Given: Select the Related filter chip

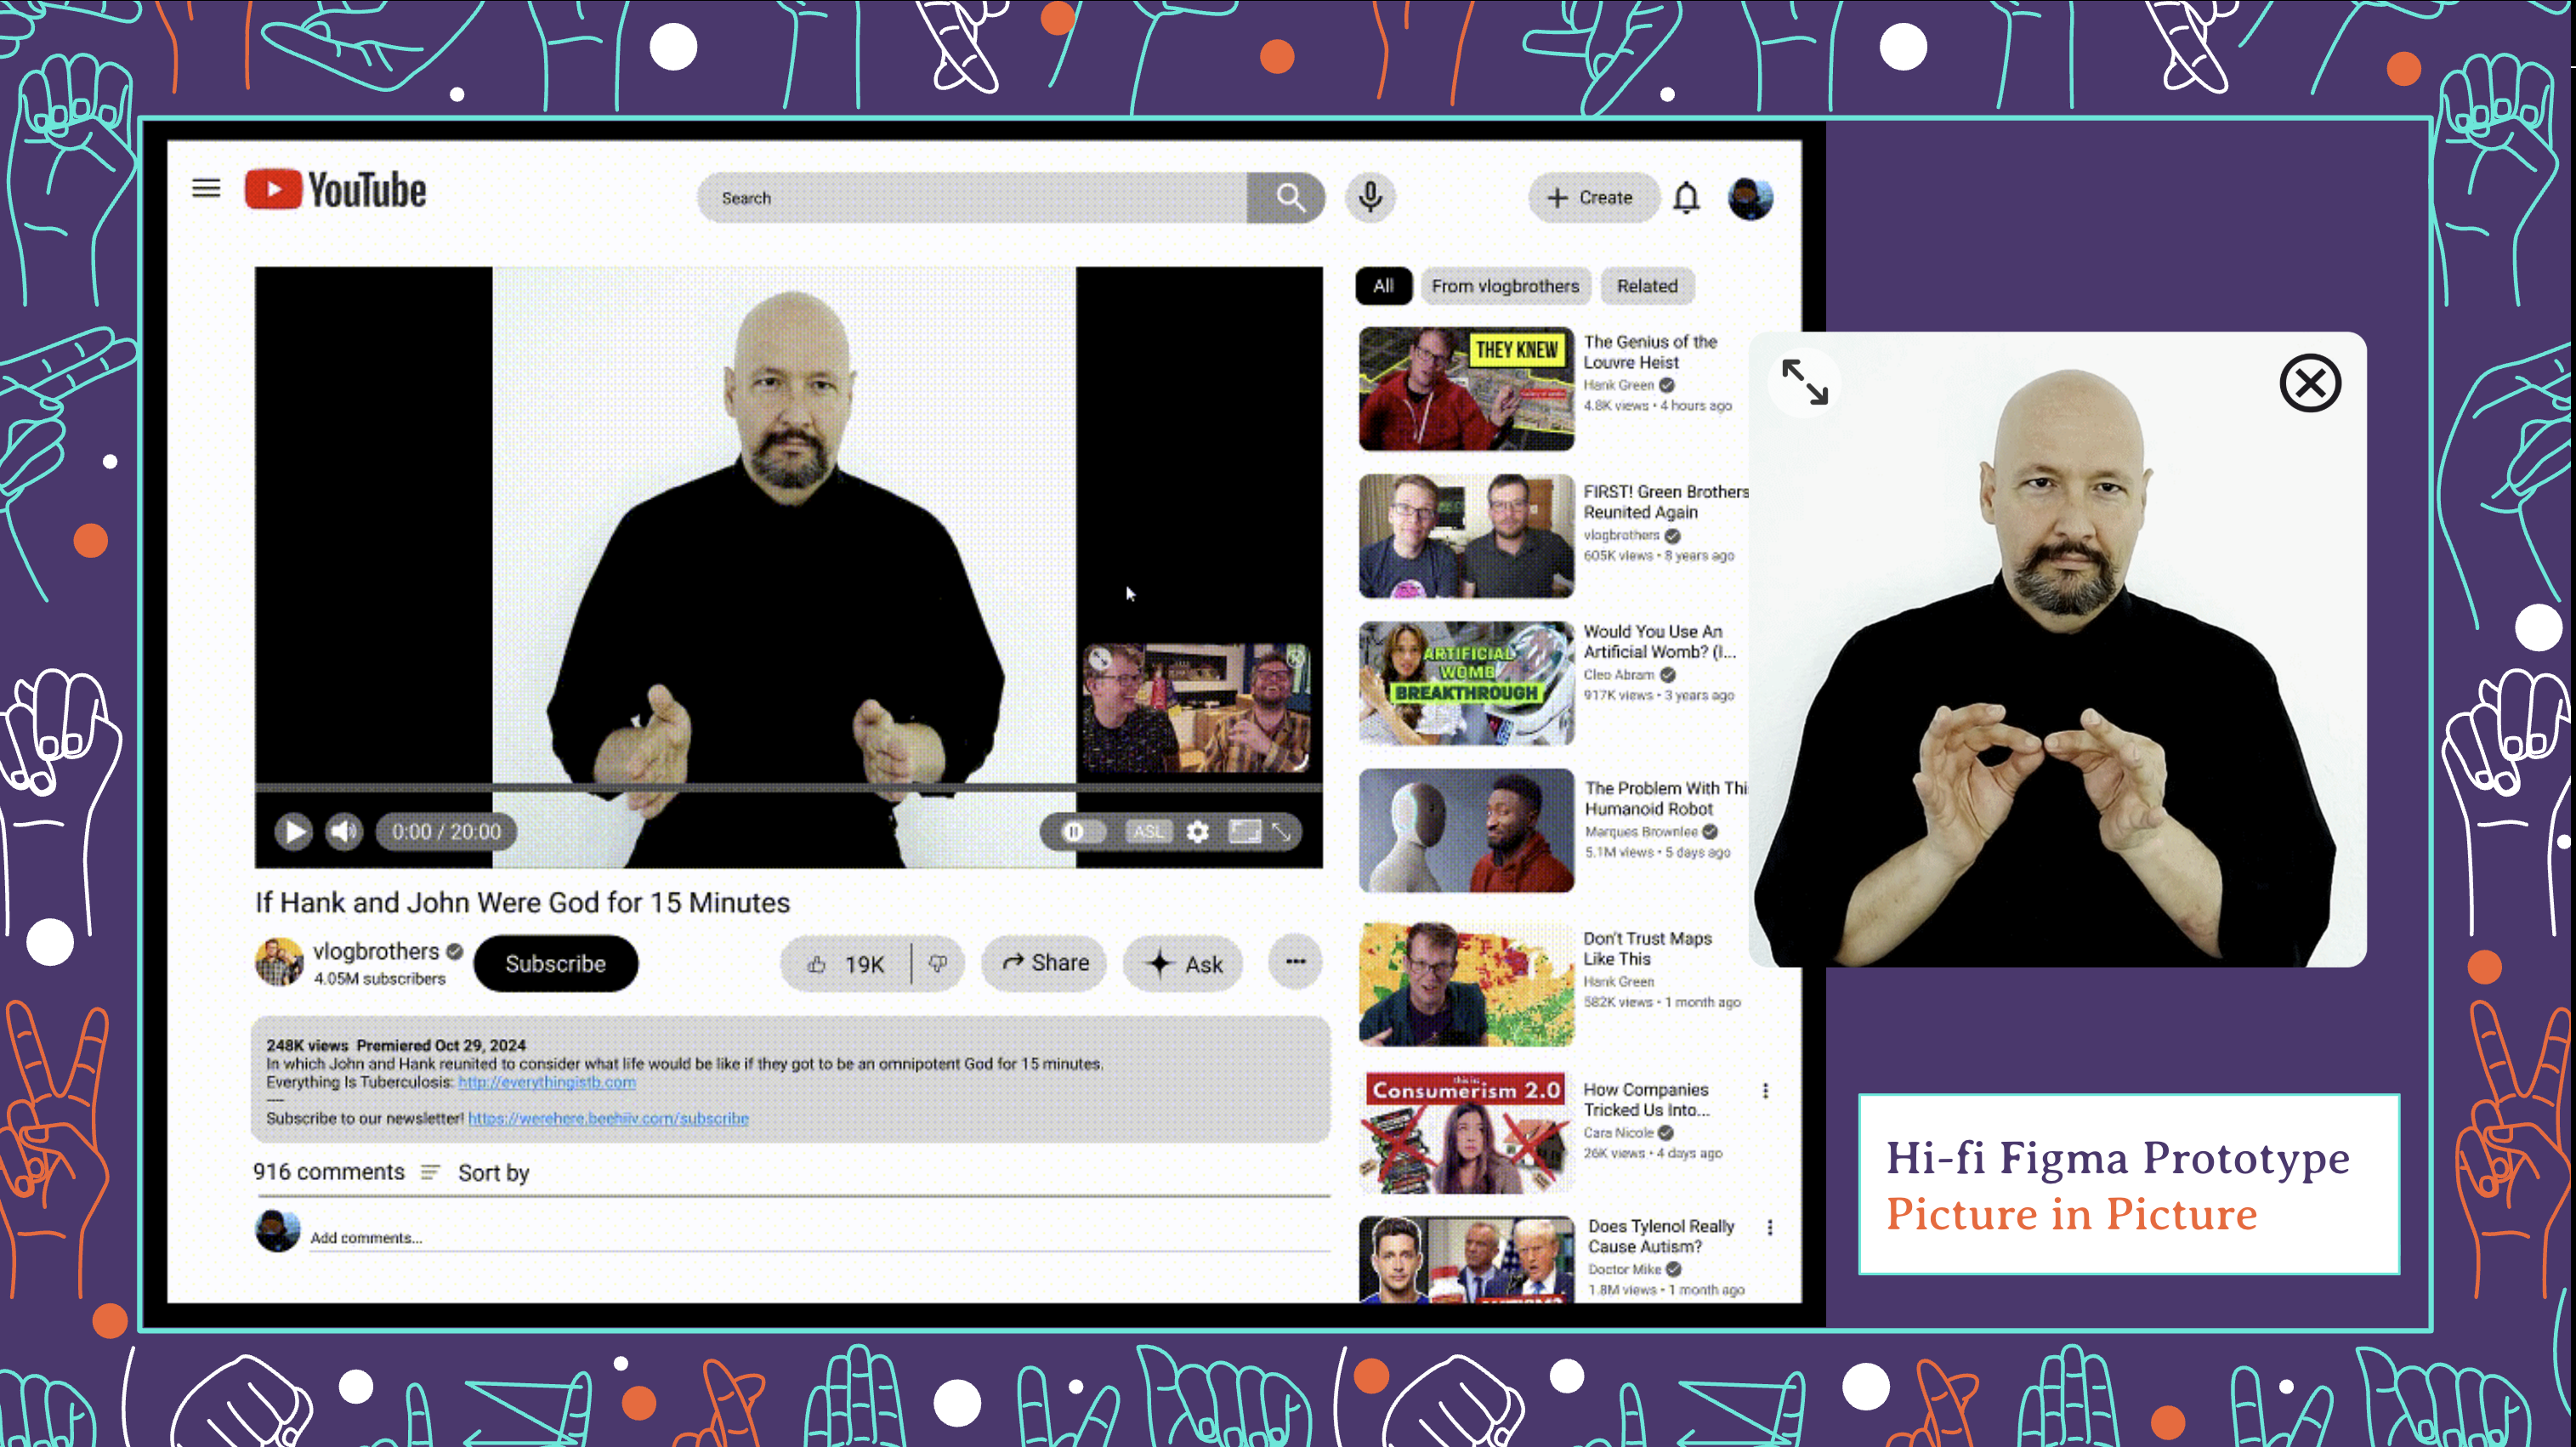Looking at the screenshot, I should click(x=1647, y=286).
